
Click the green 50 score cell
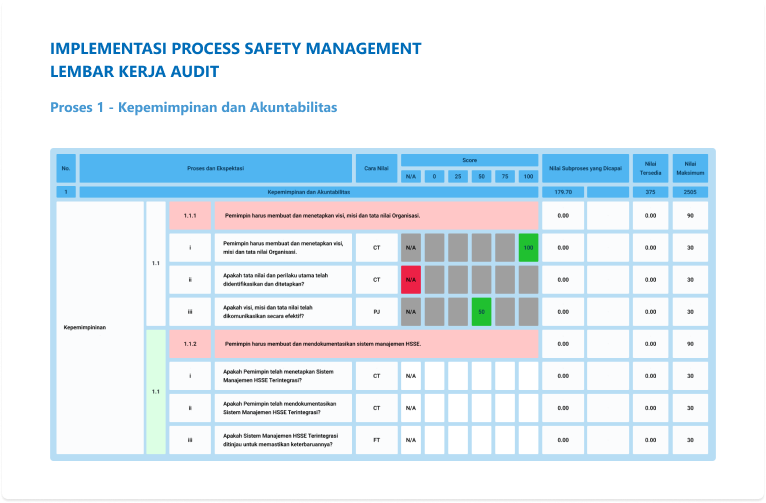tap(481, 312)
